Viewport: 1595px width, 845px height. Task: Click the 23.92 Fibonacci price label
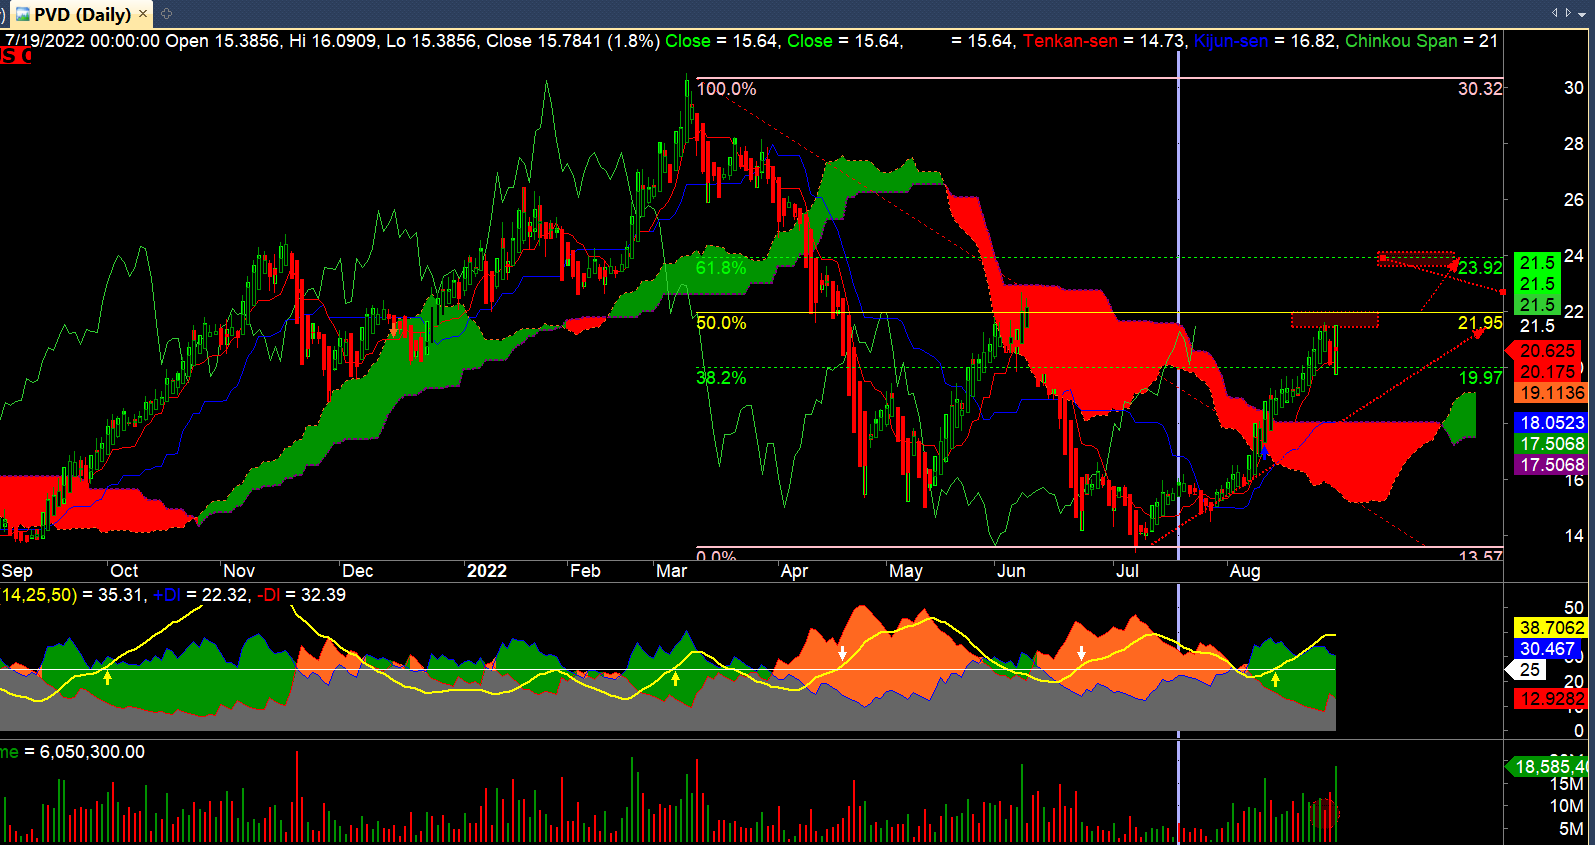tap(1480, 268)
